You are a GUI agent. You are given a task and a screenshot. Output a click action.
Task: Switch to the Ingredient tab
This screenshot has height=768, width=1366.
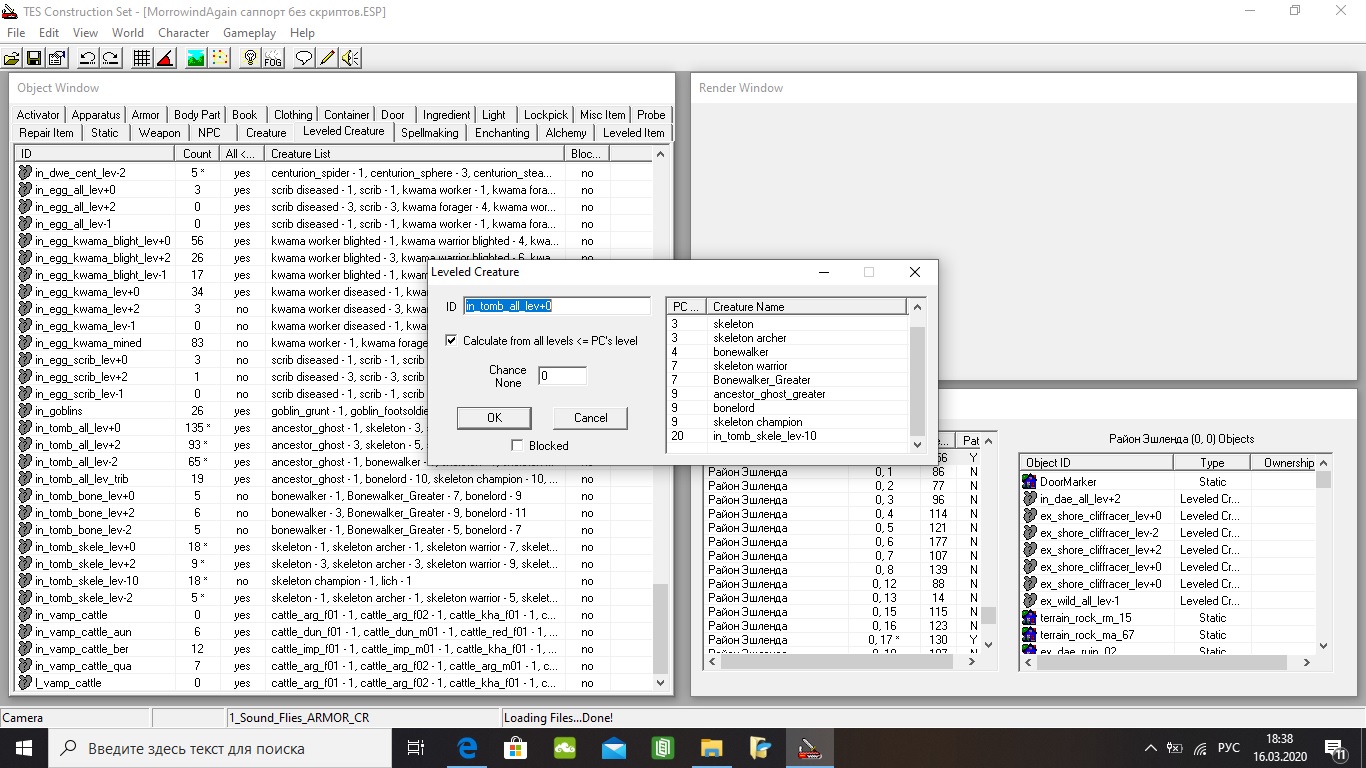(x=446, y=115)
